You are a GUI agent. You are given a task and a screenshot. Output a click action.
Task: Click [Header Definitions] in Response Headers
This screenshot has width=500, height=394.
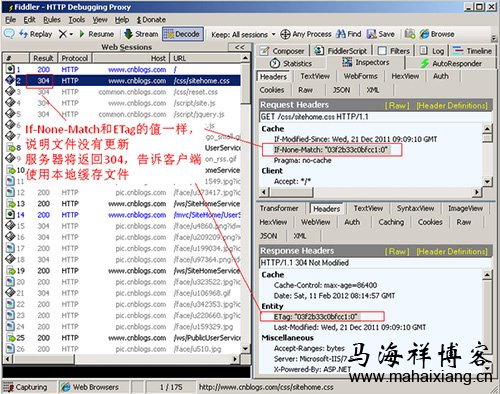coord(452,251)
